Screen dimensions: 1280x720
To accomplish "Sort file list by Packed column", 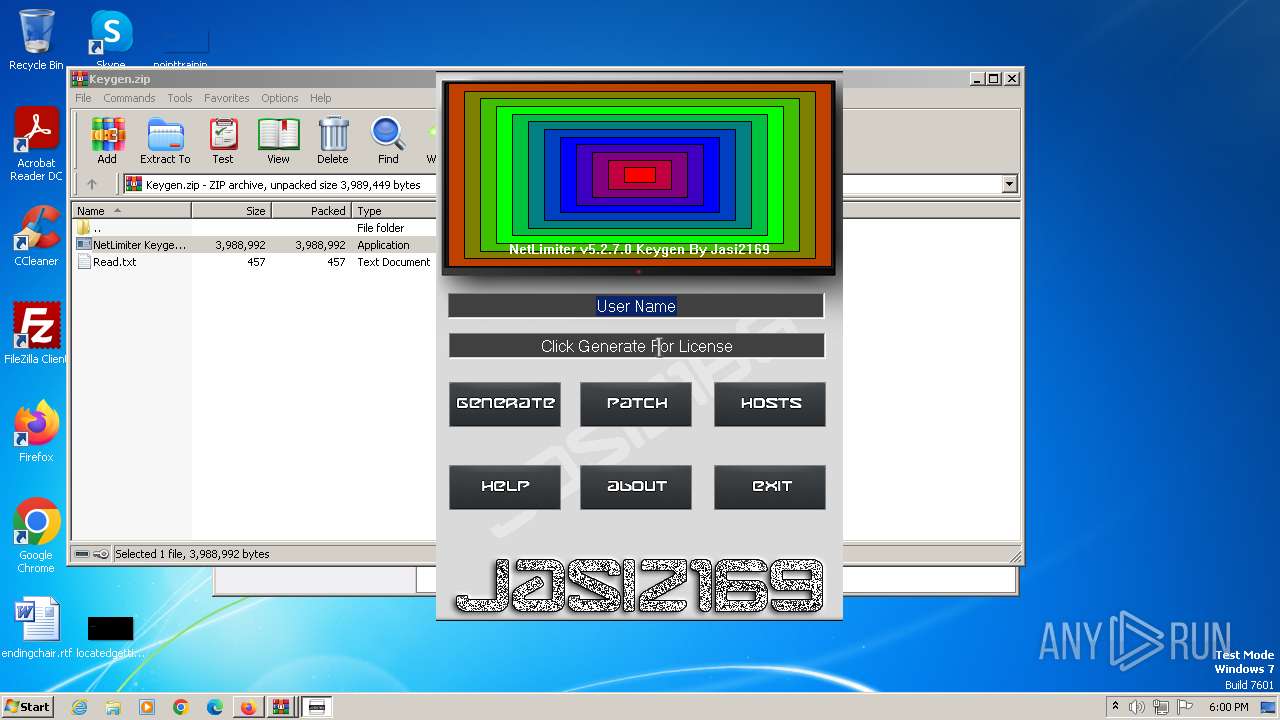I will pos(311,211).
